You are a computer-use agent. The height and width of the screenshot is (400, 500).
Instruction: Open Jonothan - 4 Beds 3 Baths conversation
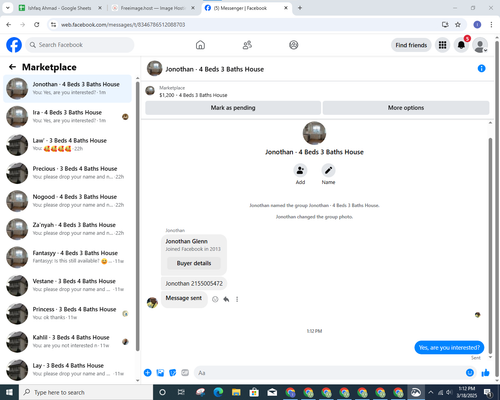[x=67, y=88]
